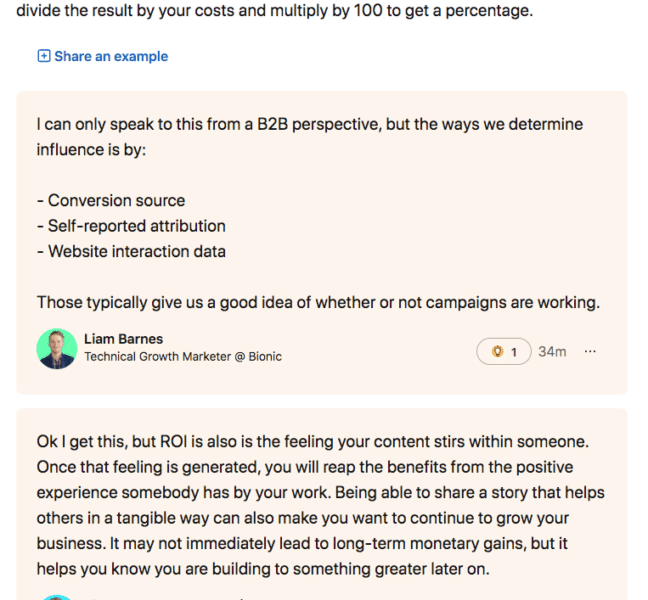Click the plus icon beside Share an example
Image resolution: width=648 pixels, height=600 pixels.
tap(43, 56)
